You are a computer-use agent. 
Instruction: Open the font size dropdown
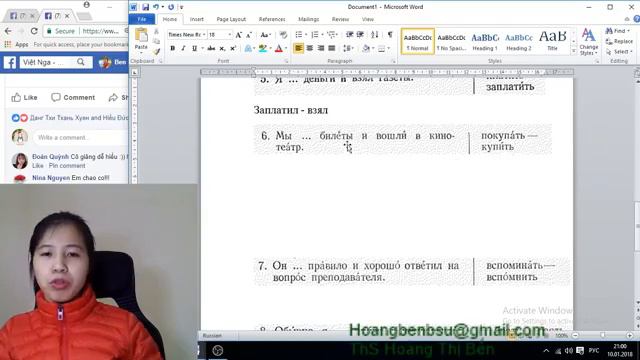point(230,35)
